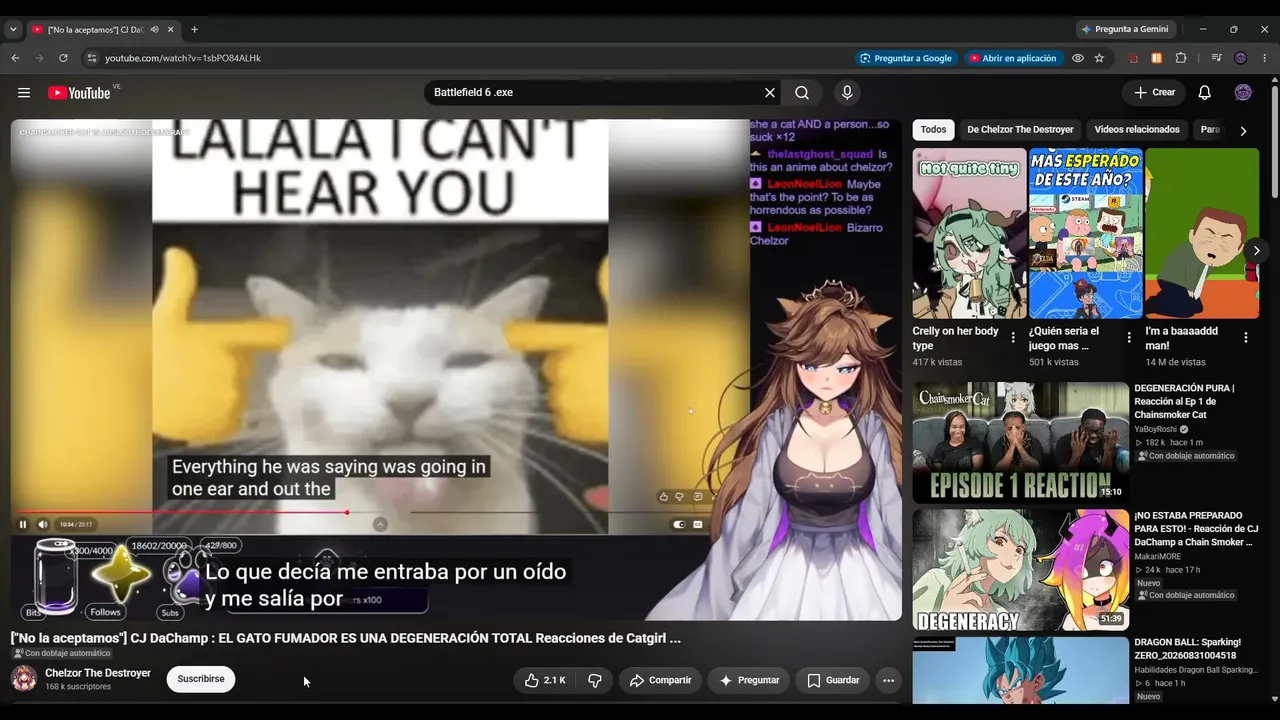Open DEGENERACIÓN PURA video title
This screenshot has height=720, width=1280.
click(x=1184, y=401)
